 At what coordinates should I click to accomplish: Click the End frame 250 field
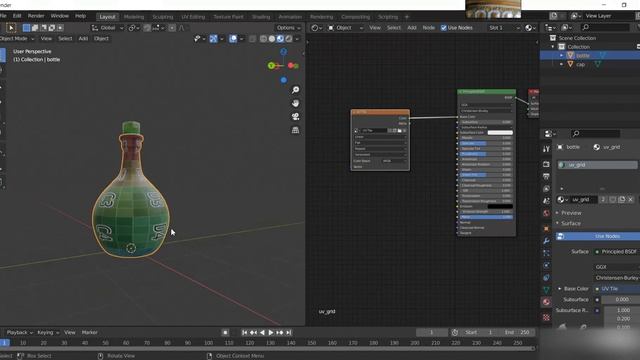517,333
